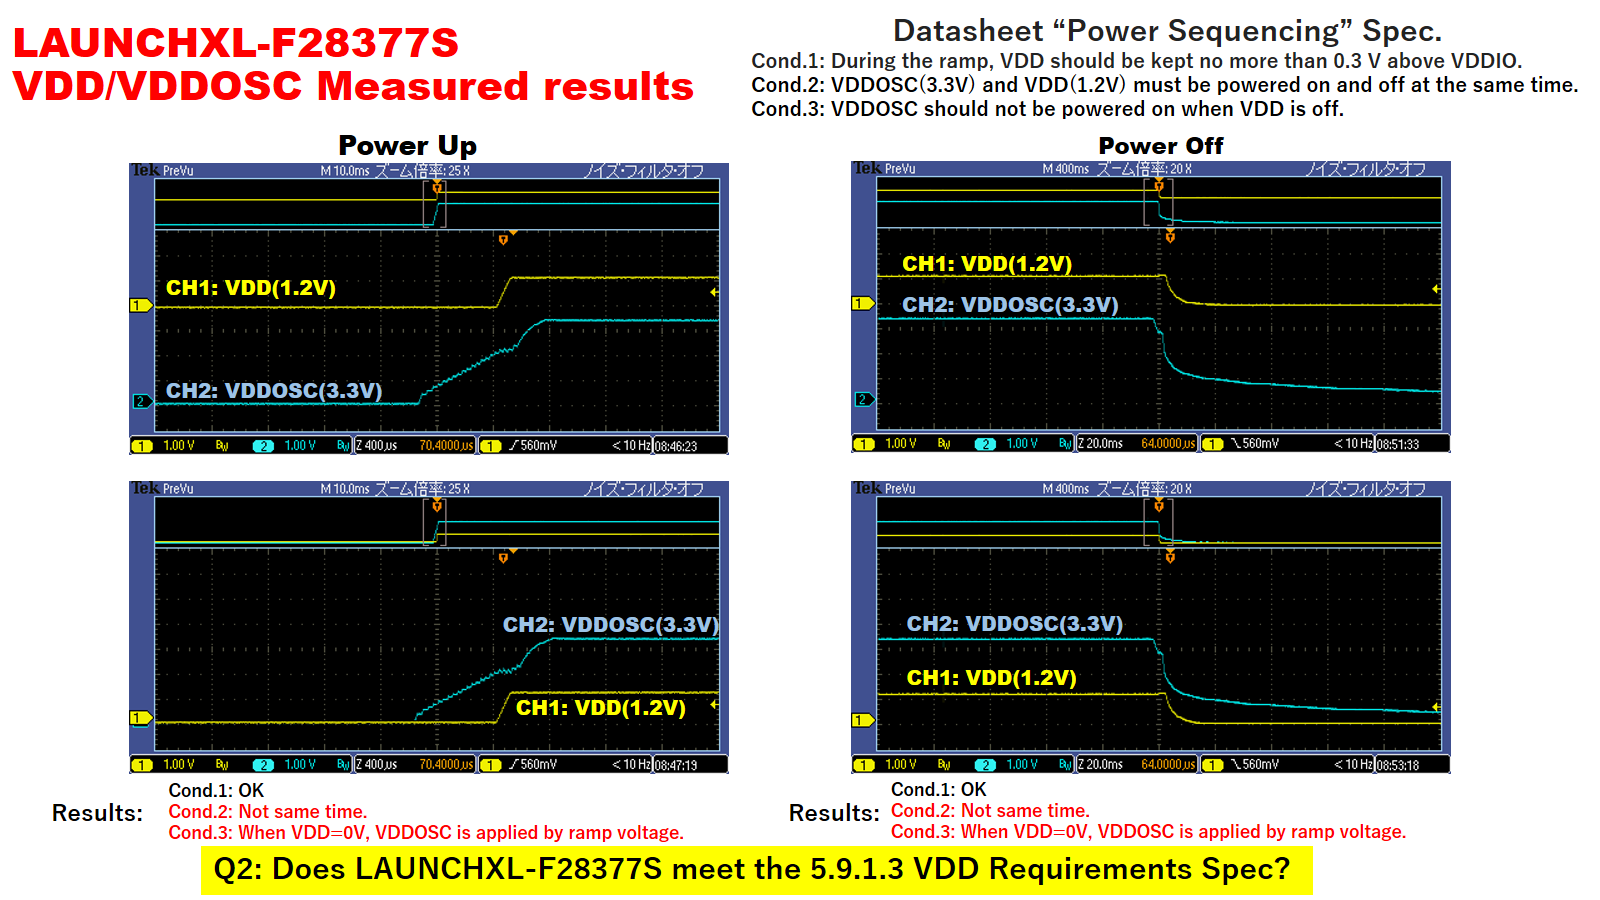Click the yellow channel 1 ground marker in the 08:53:18 capture

point(863,720)
